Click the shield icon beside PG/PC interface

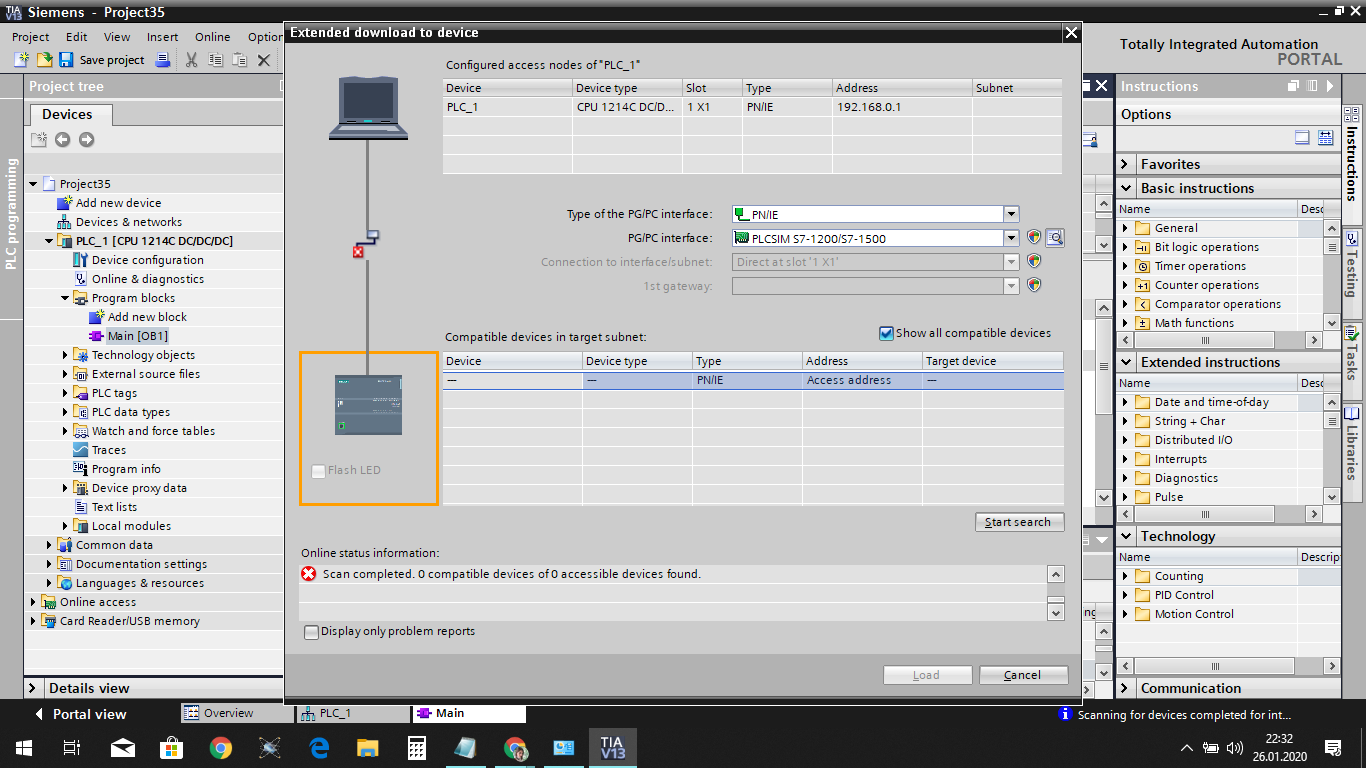(1034, 238)
